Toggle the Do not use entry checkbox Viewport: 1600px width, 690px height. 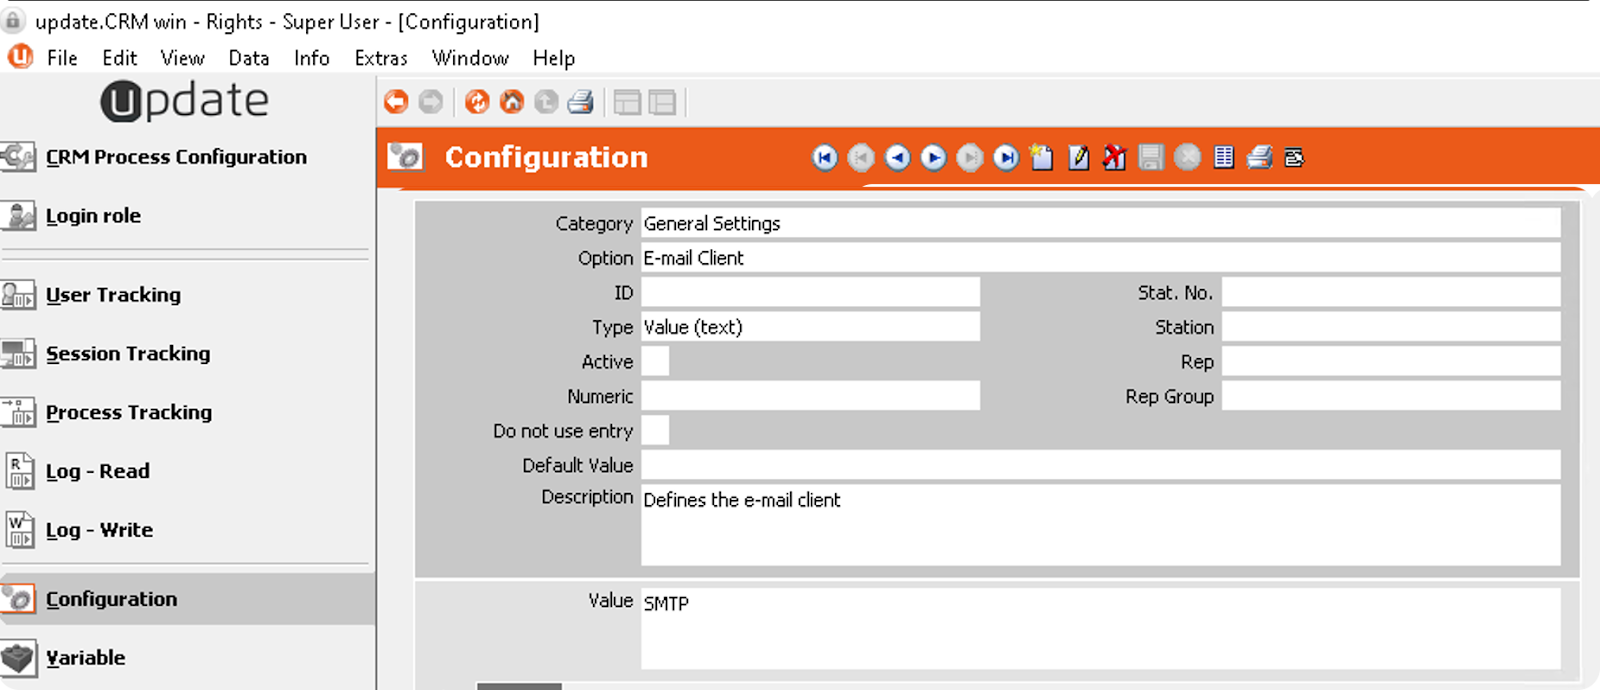(655, 431)
